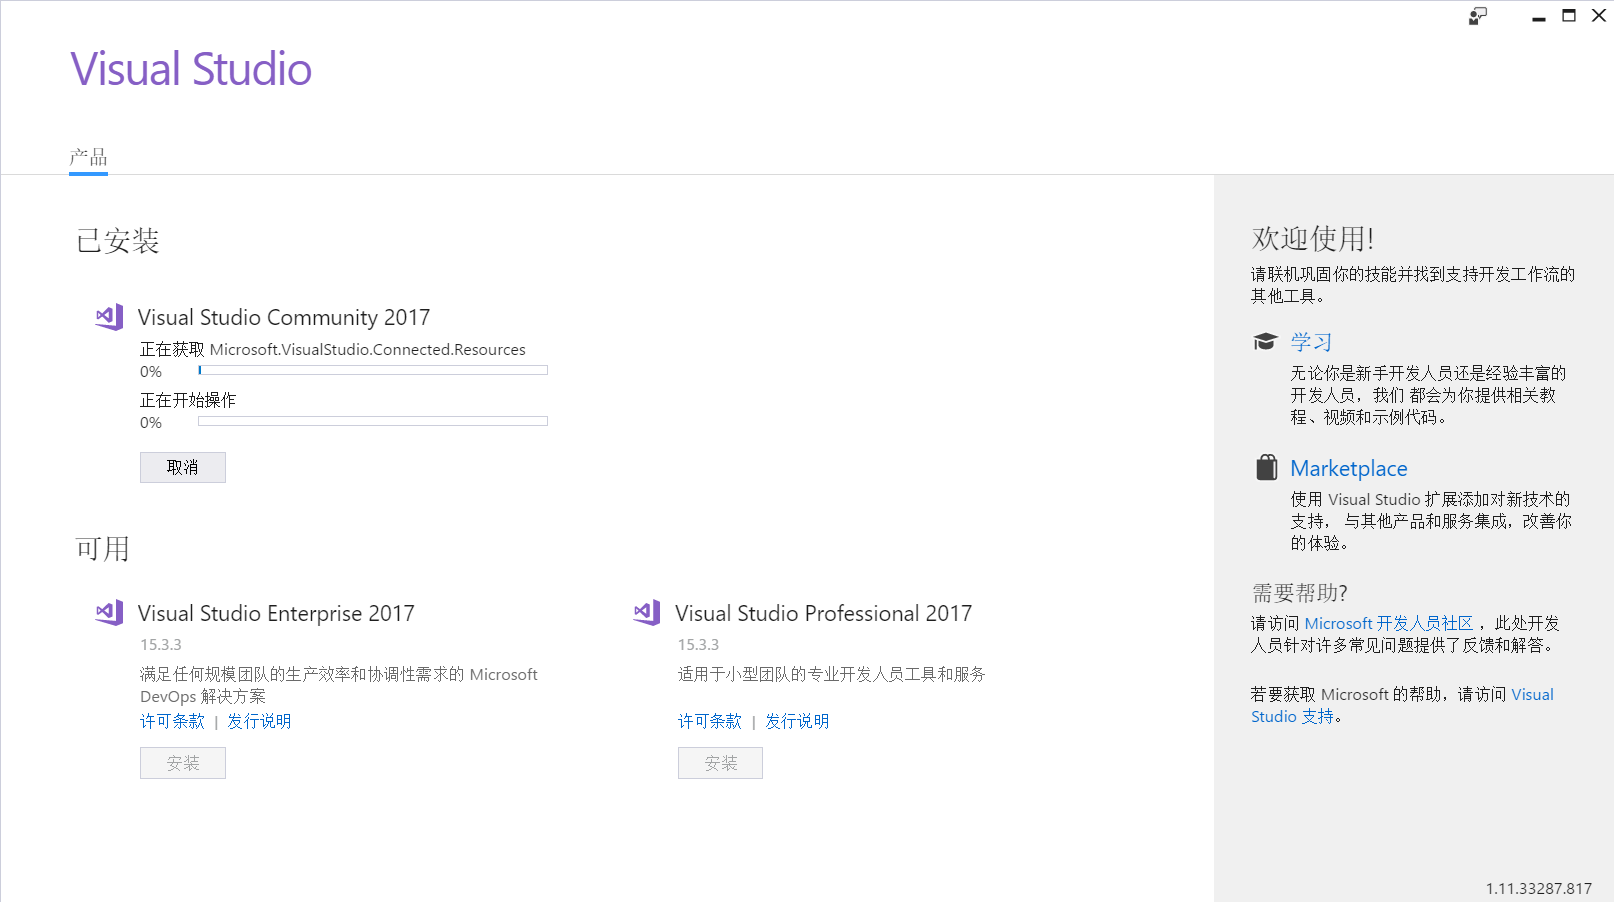
Task: Click the download progress bar for Connected.Resources
Action: (373, 370)
